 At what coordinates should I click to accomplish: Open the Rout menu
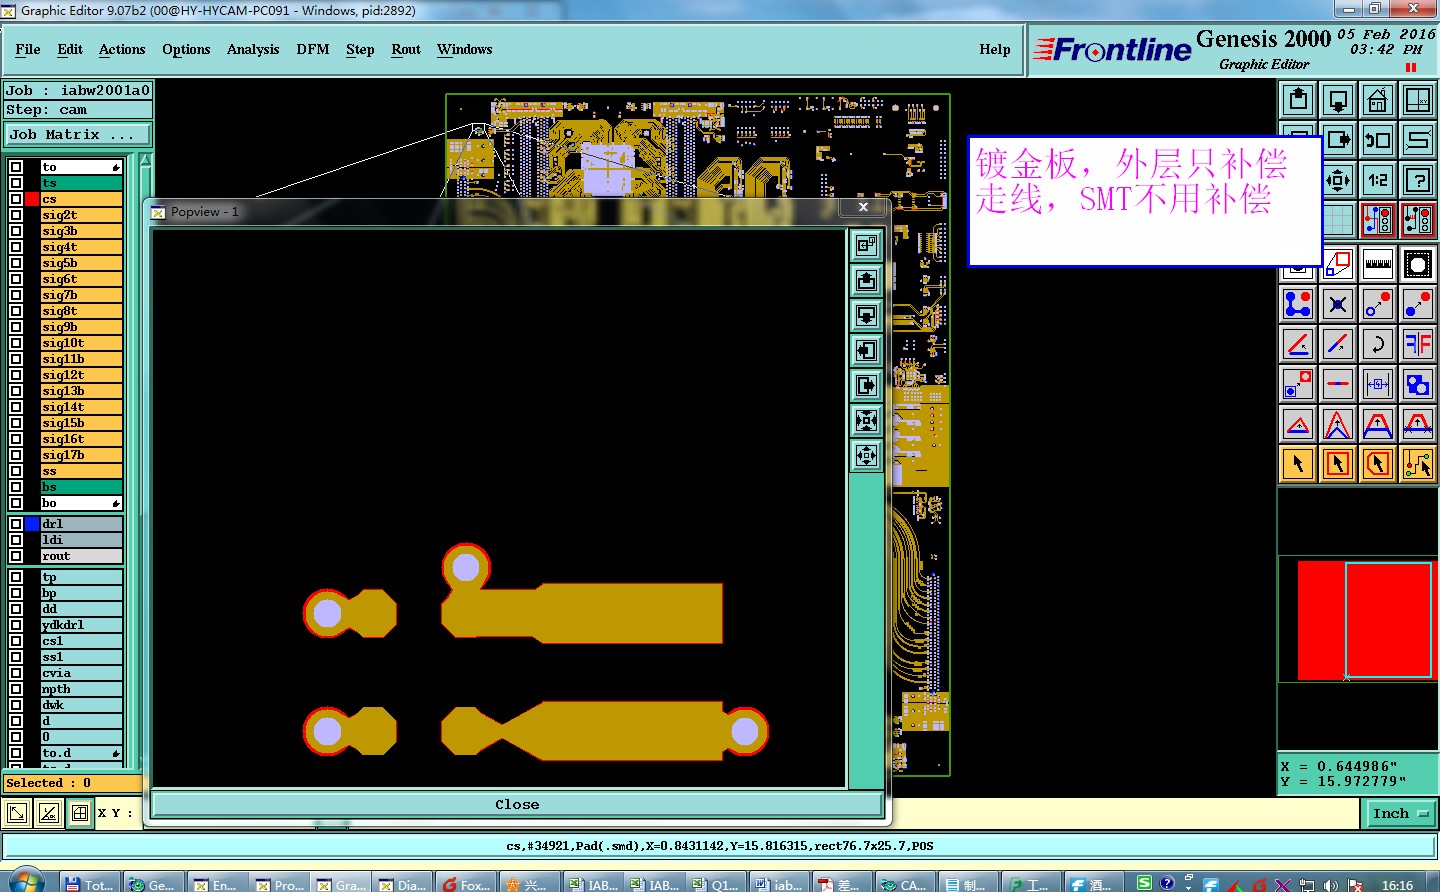point(406,49)
